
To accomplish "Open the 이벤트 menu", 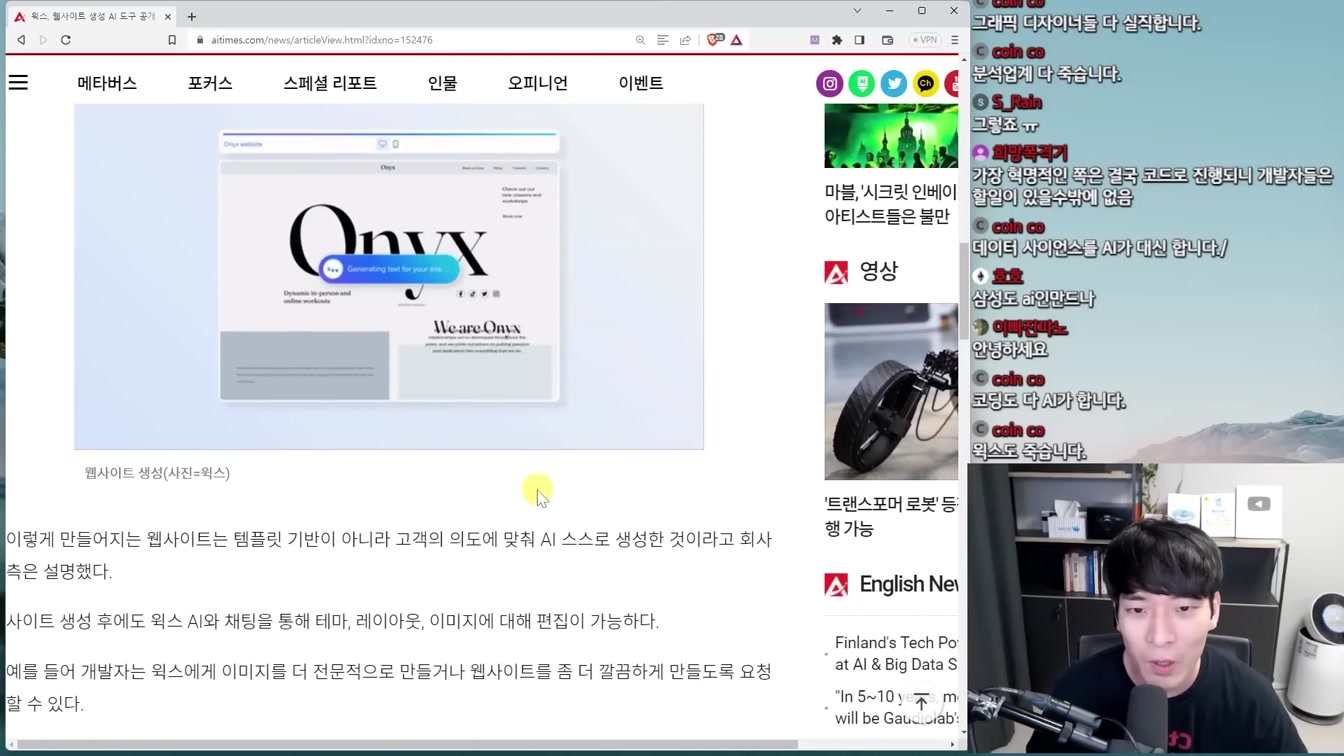I will 641,83.
